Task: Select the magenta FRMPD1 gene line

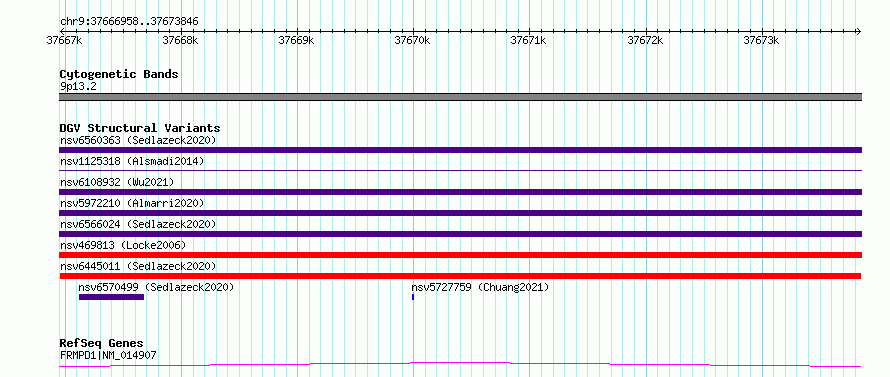Action: click(460, 364)
